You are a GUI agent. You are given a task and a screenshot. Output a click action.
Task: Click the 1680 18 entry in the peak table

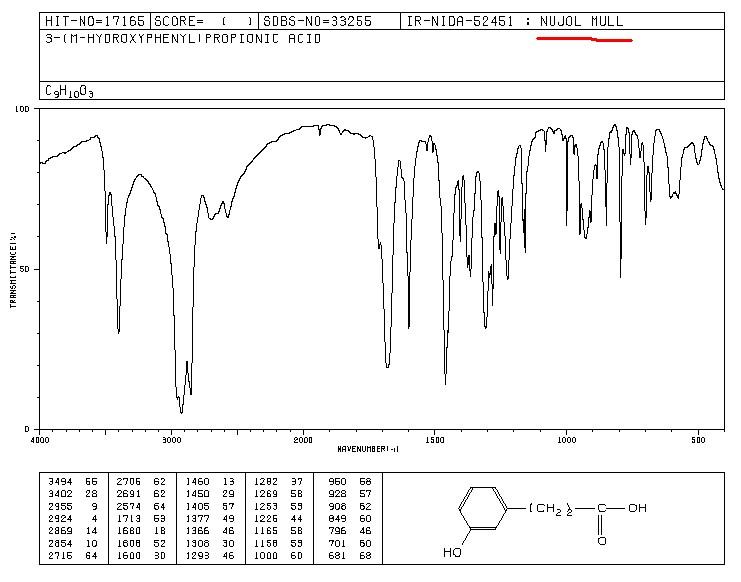tap(141, 531)
